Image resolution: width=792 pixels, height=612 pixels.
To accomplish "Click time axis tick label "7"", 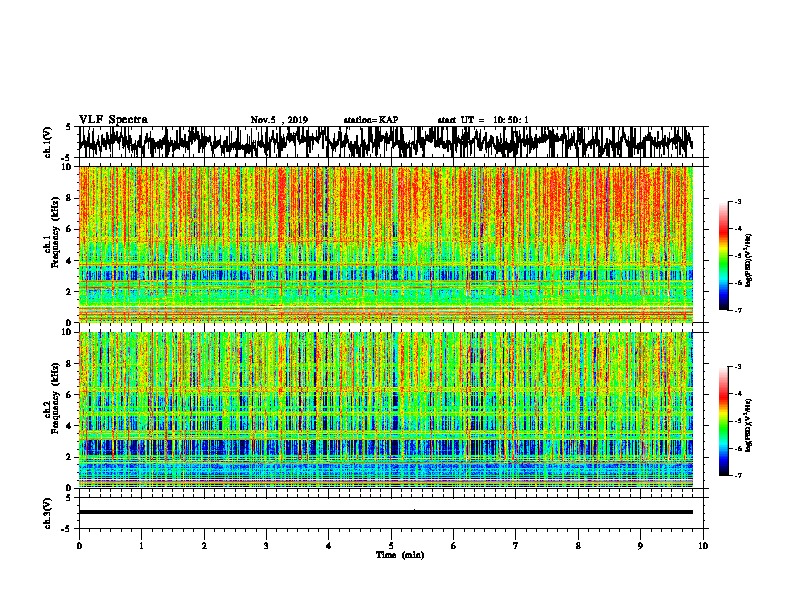I will (x=516, y=546).
